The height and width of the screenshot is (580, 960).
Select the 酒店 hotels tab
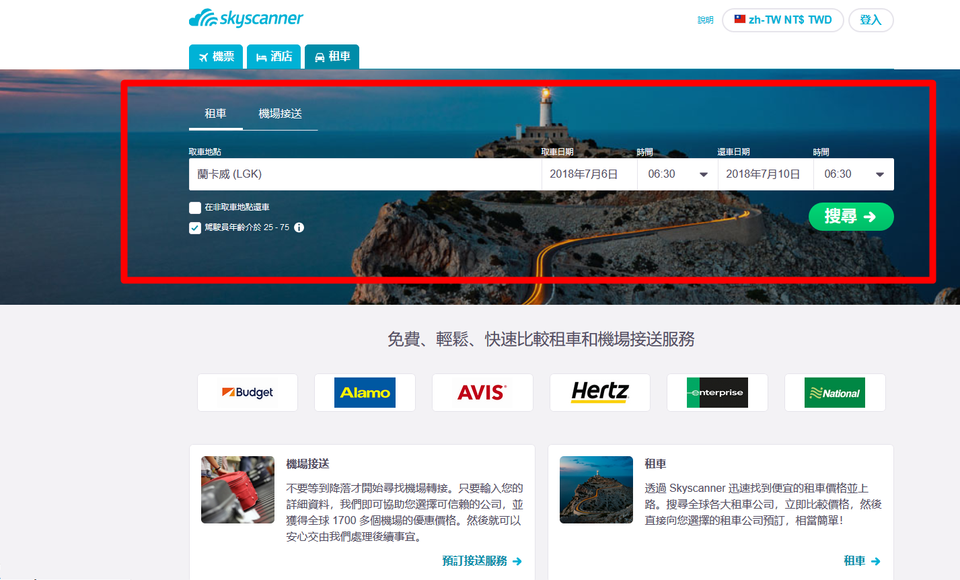pos(273,57)
